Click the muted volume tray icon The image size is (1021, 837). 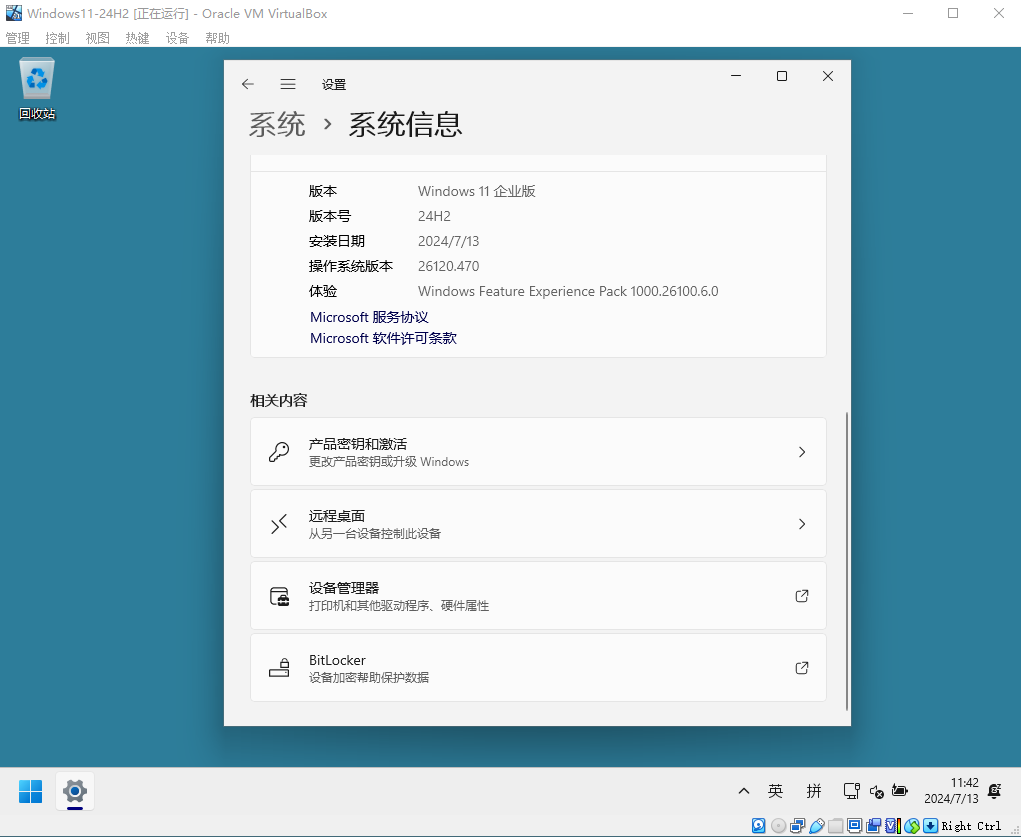point(876,791)
